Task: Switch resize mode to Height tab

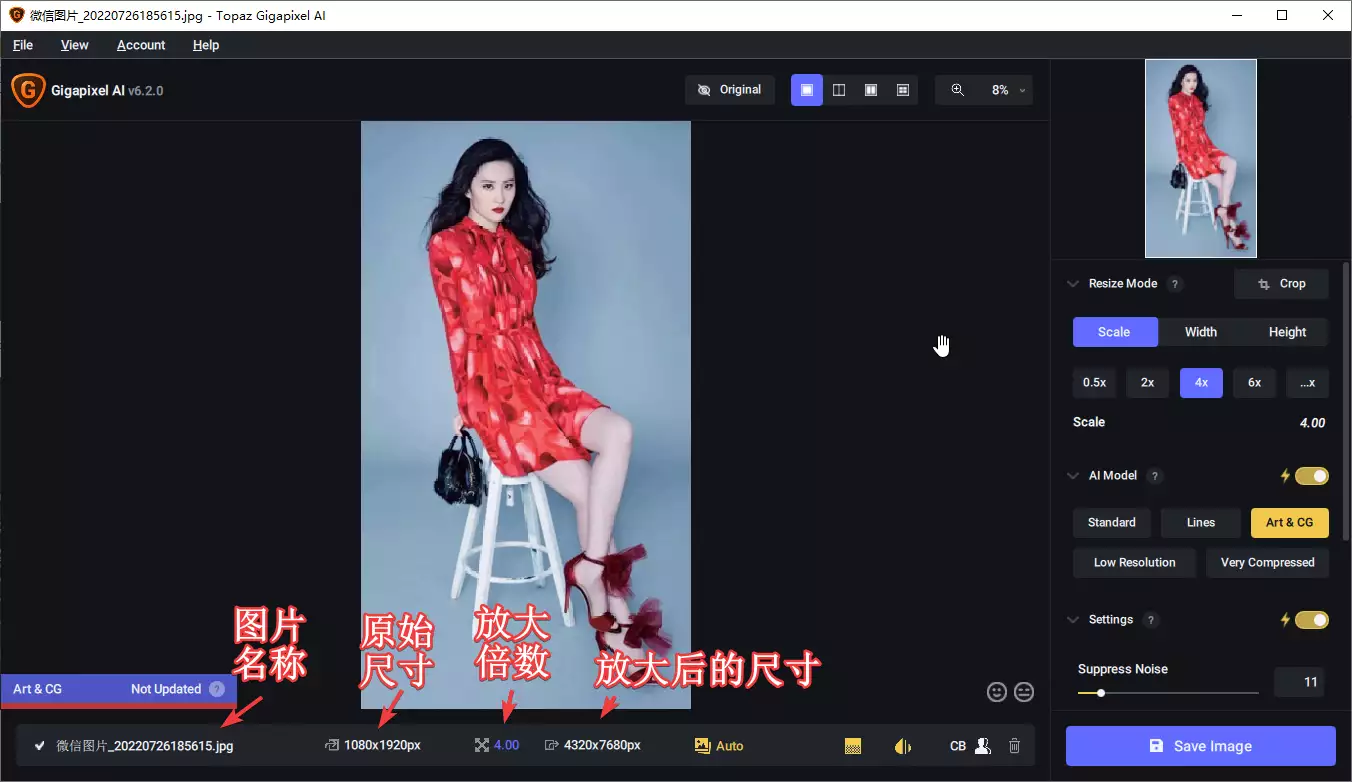Action: coord(1287,332)
